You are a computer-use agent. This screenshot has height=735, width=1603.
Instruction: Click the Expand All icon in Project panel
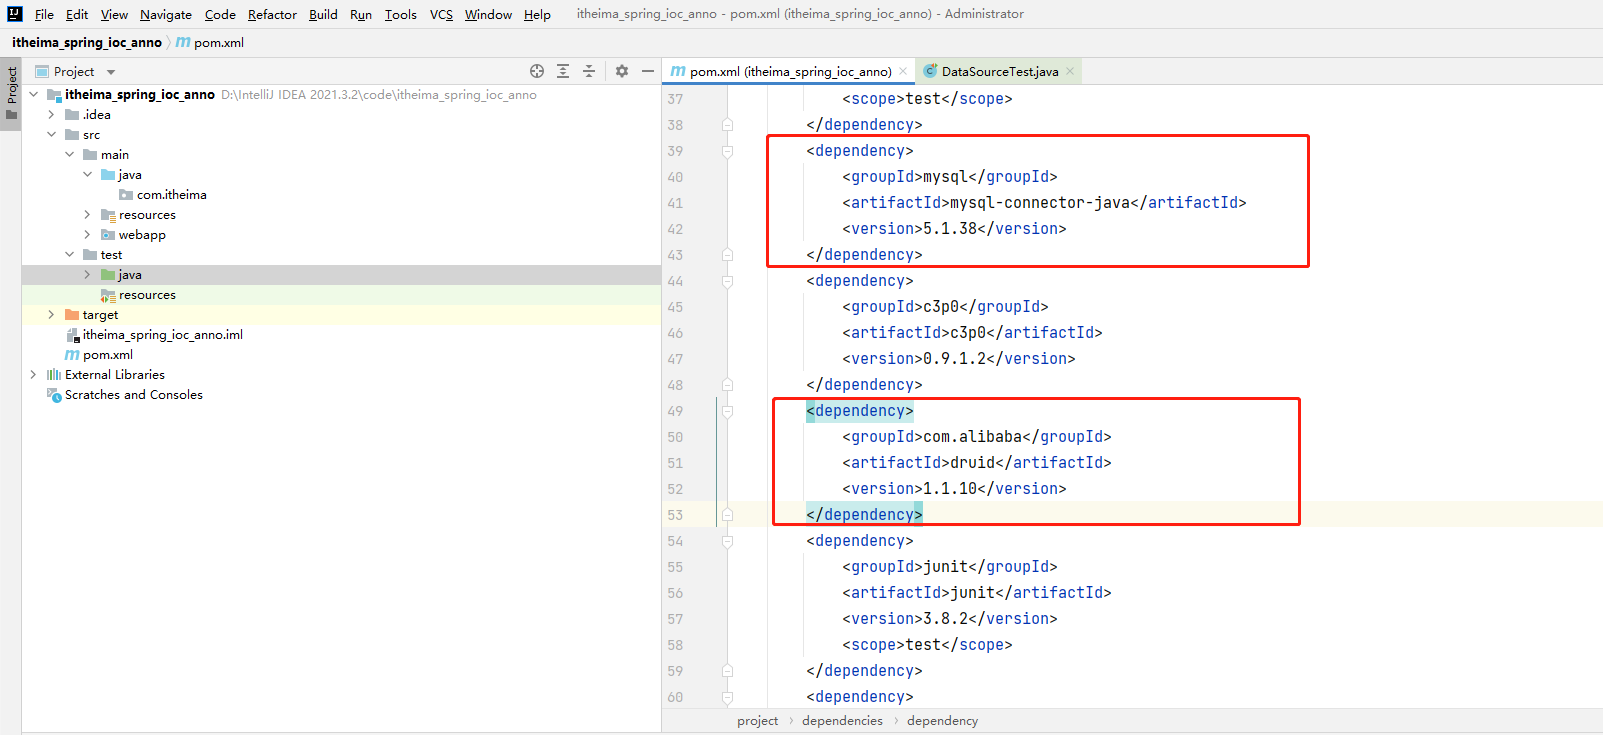pos(563,71)
